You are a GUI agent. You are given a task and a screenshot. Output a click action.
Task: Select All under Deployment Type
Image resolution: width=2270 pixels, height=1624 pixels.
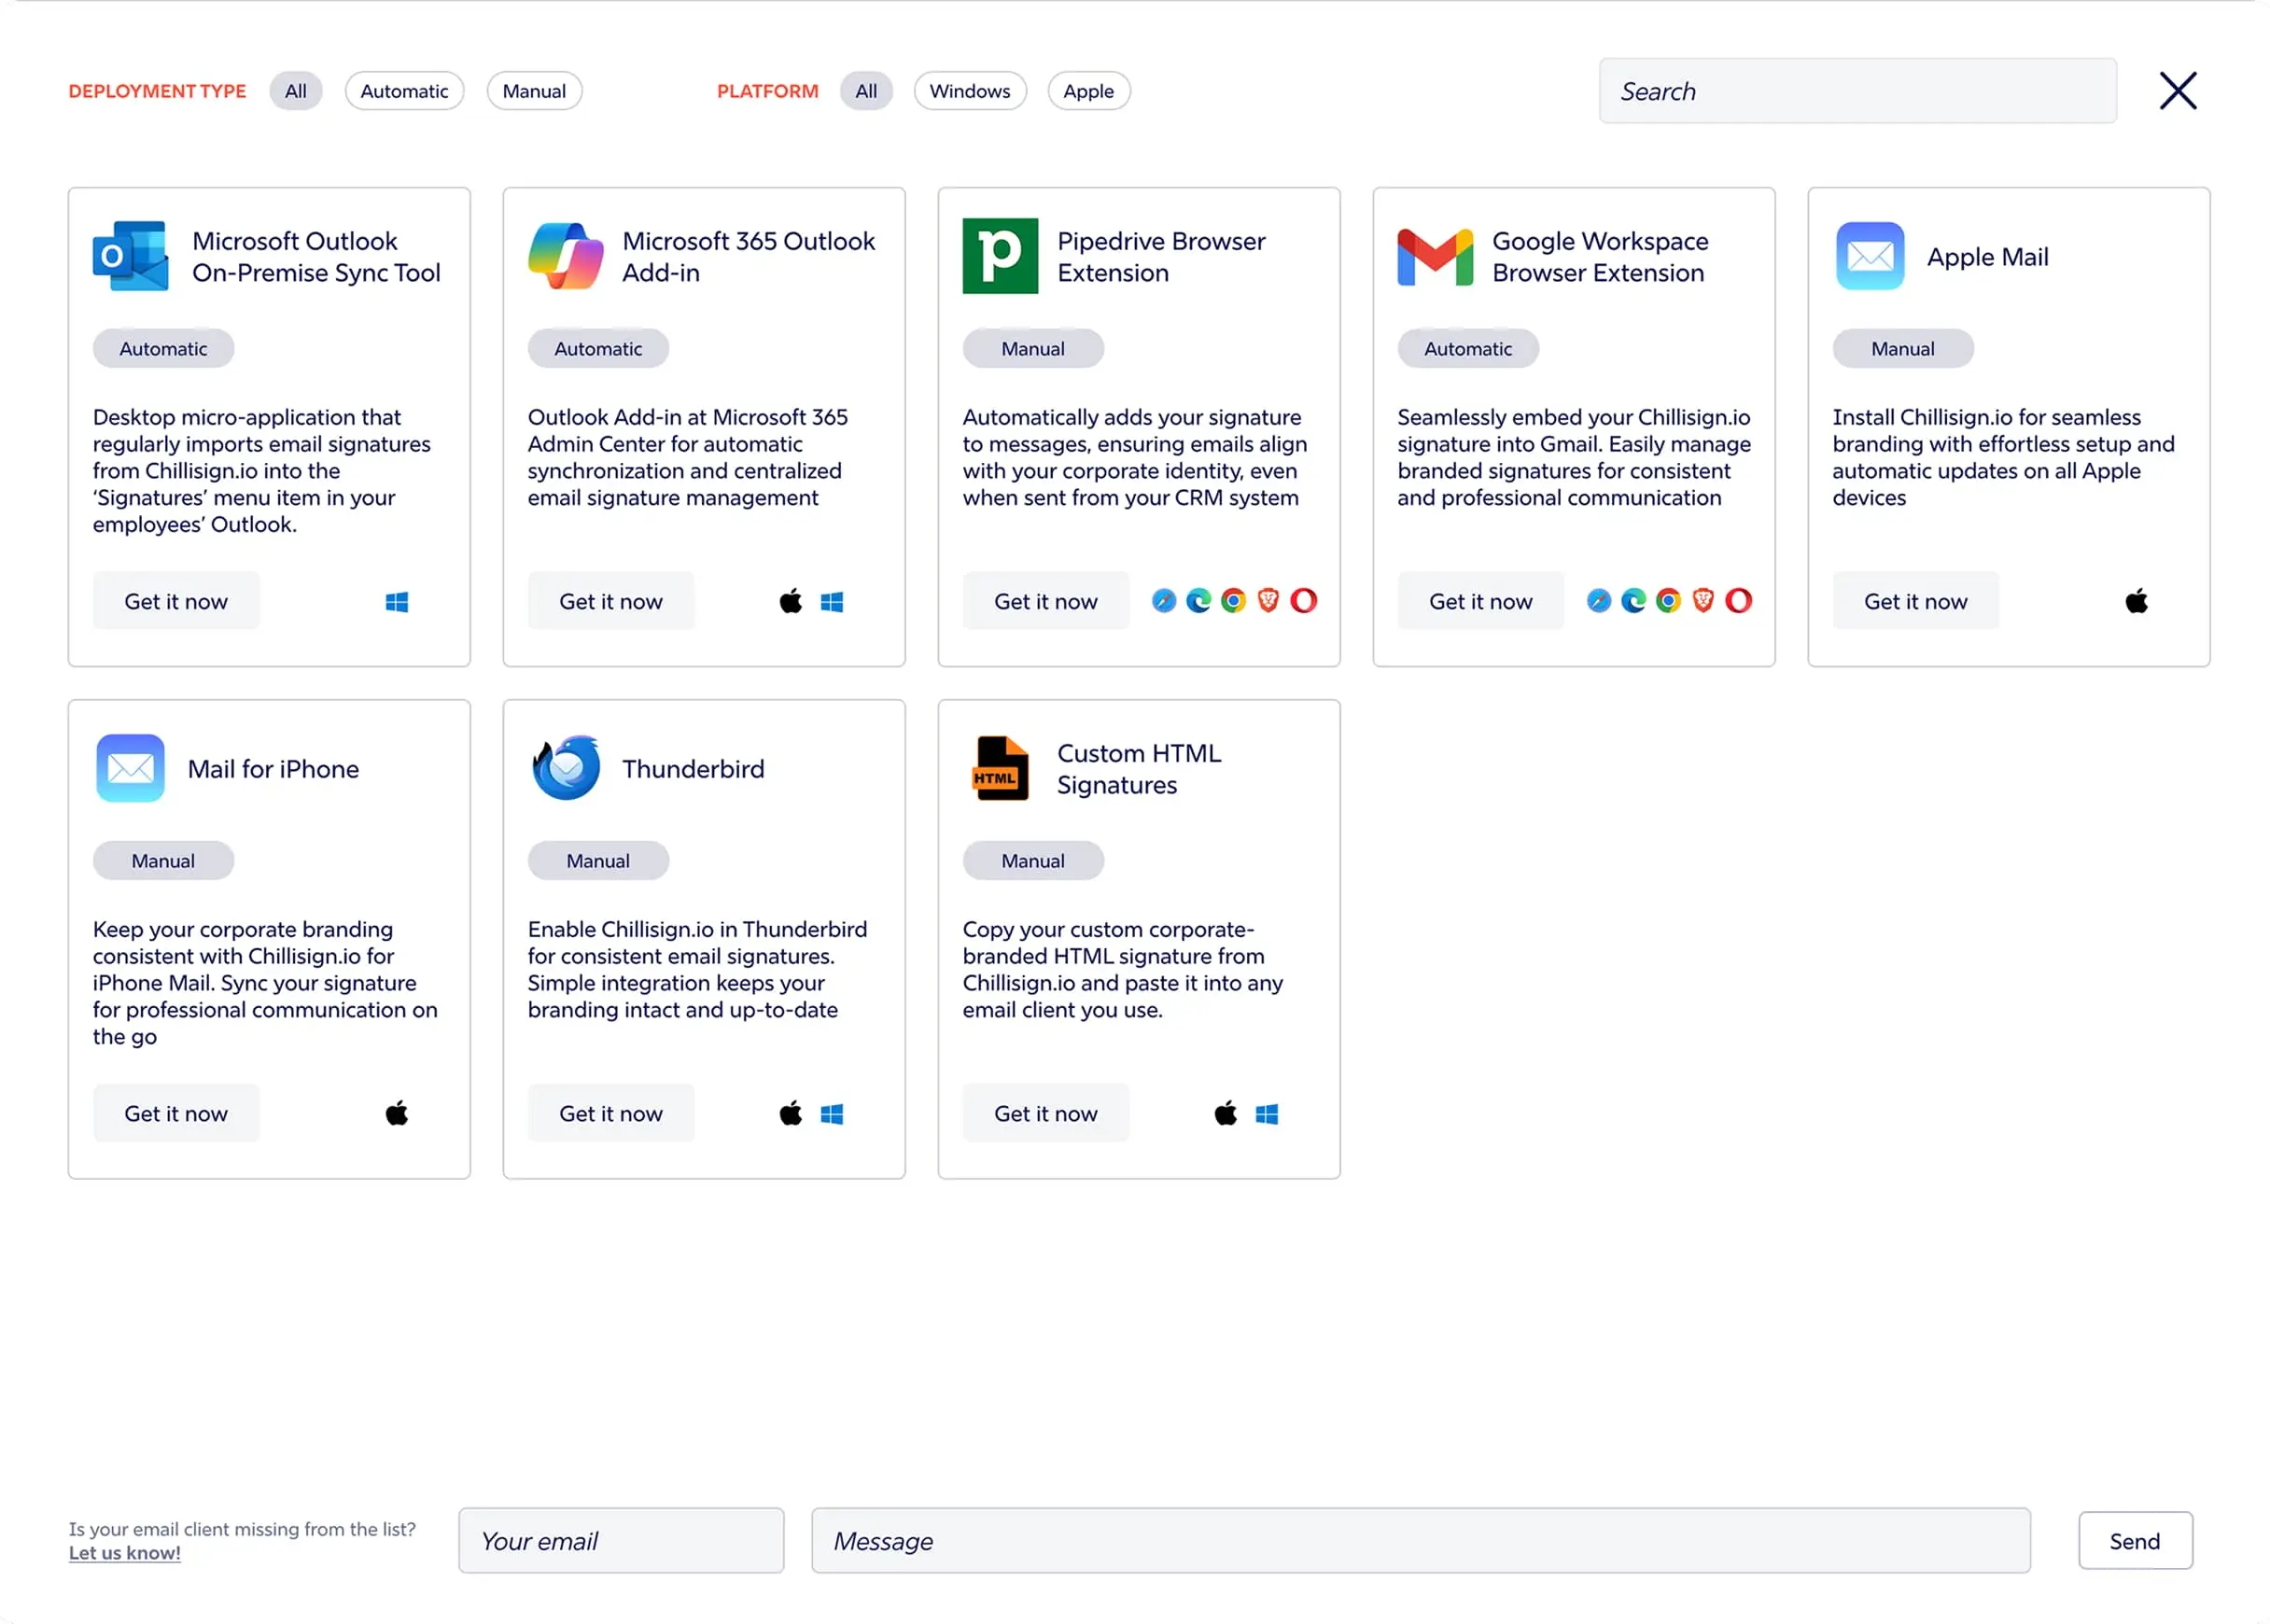coord(296,91)
